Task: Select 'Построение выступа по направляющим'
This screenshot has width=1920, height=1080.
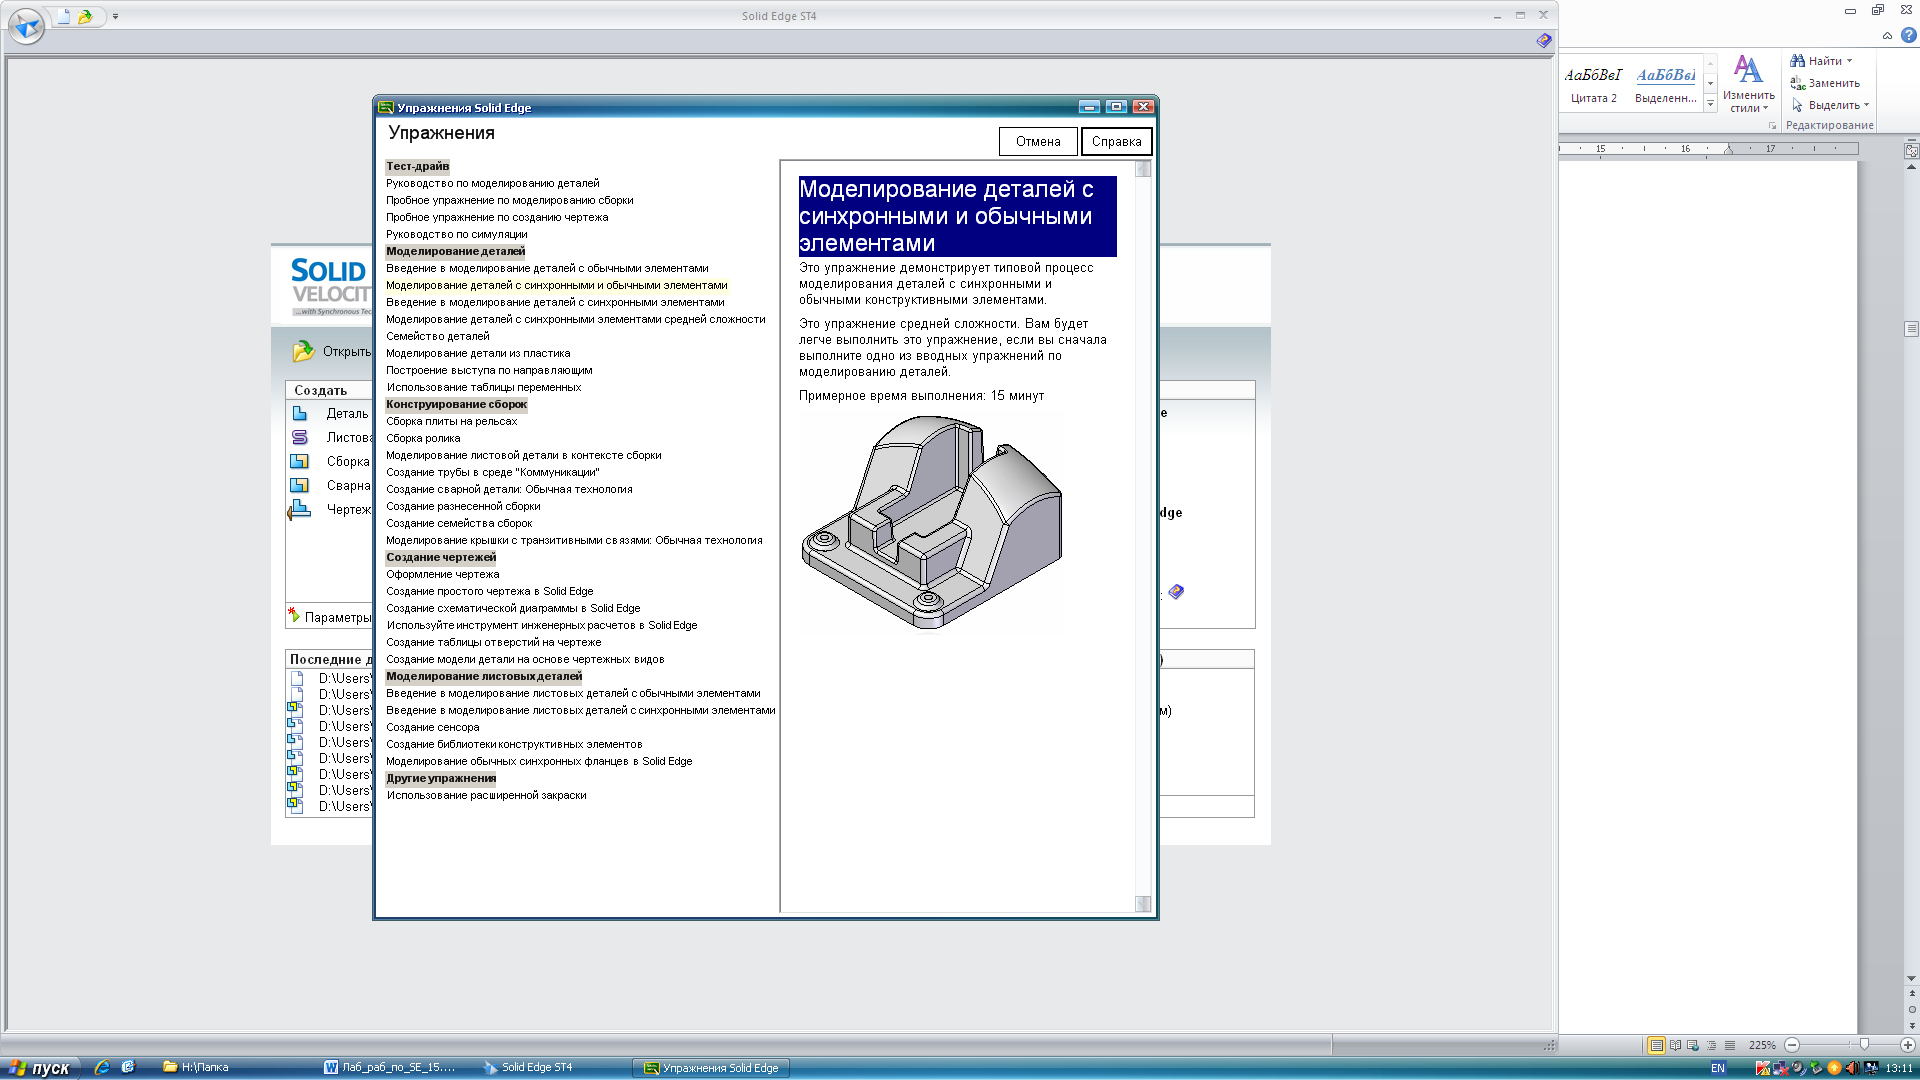Action: pos(489,370)
